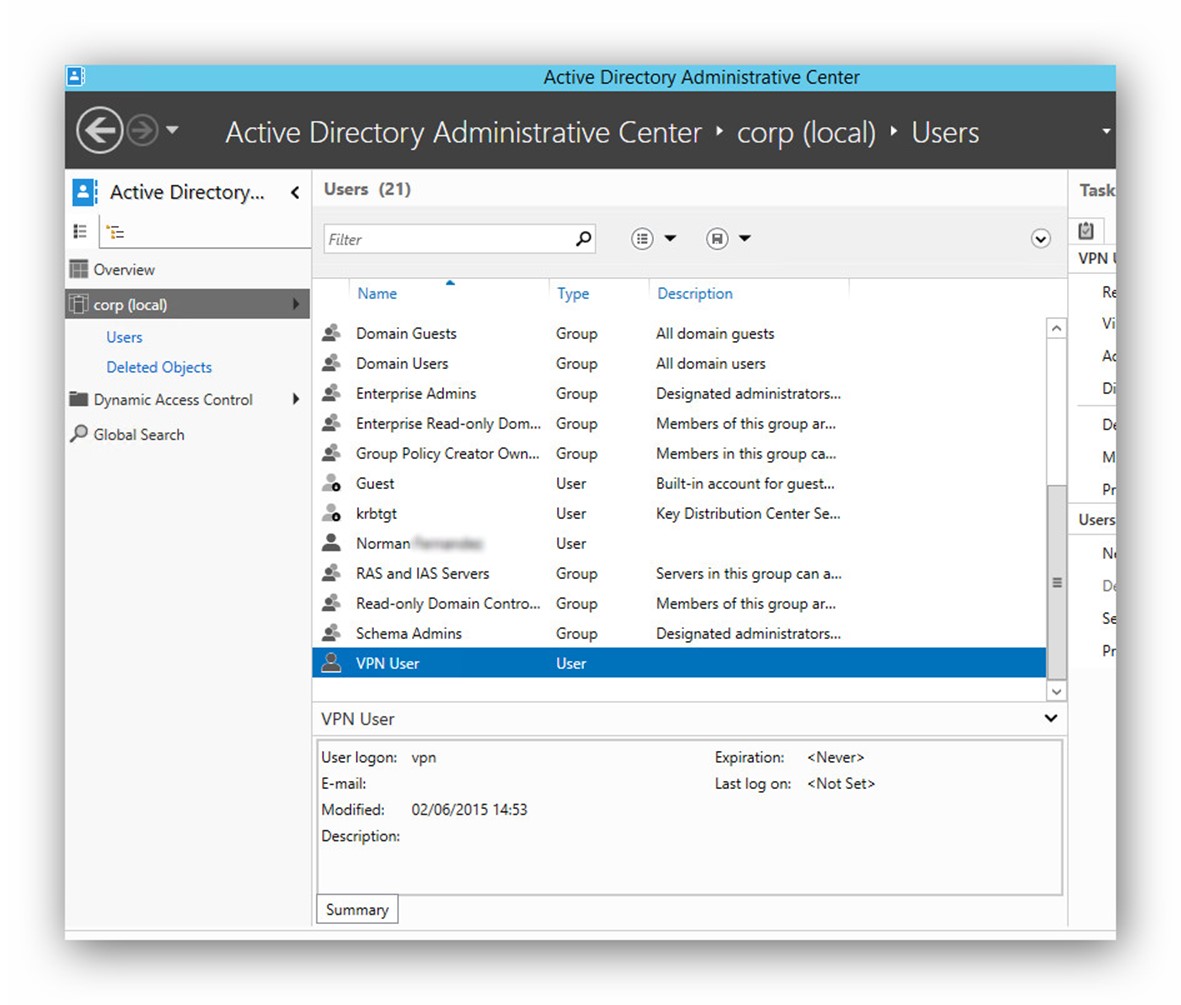Open Global Search
1181x1005 pixels.
coord(139,435)
